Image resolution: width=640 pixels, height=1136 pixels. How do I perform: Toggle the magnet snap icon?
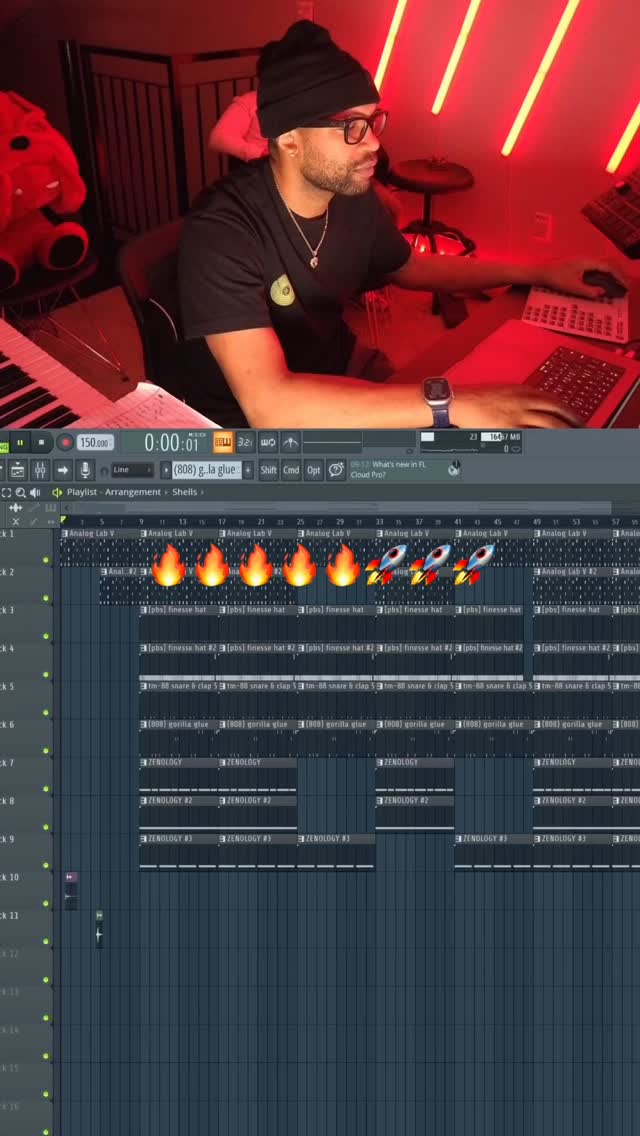(x=104, y=471)
